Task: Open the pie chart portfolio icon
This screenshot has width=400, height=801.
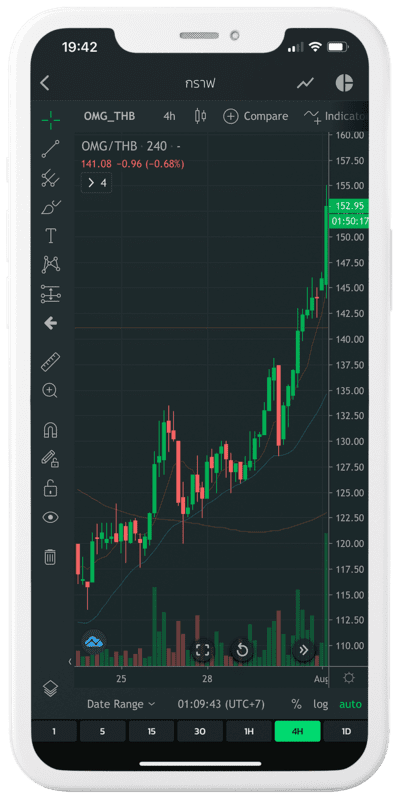Action: pos(344,83)
